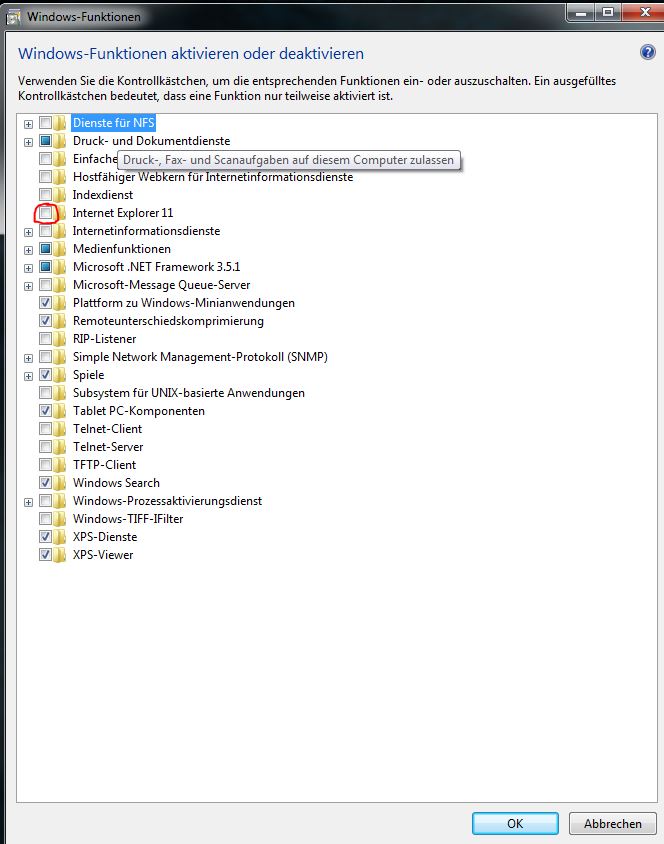Enable the TFTP-Client checkbox

point(46,465)
